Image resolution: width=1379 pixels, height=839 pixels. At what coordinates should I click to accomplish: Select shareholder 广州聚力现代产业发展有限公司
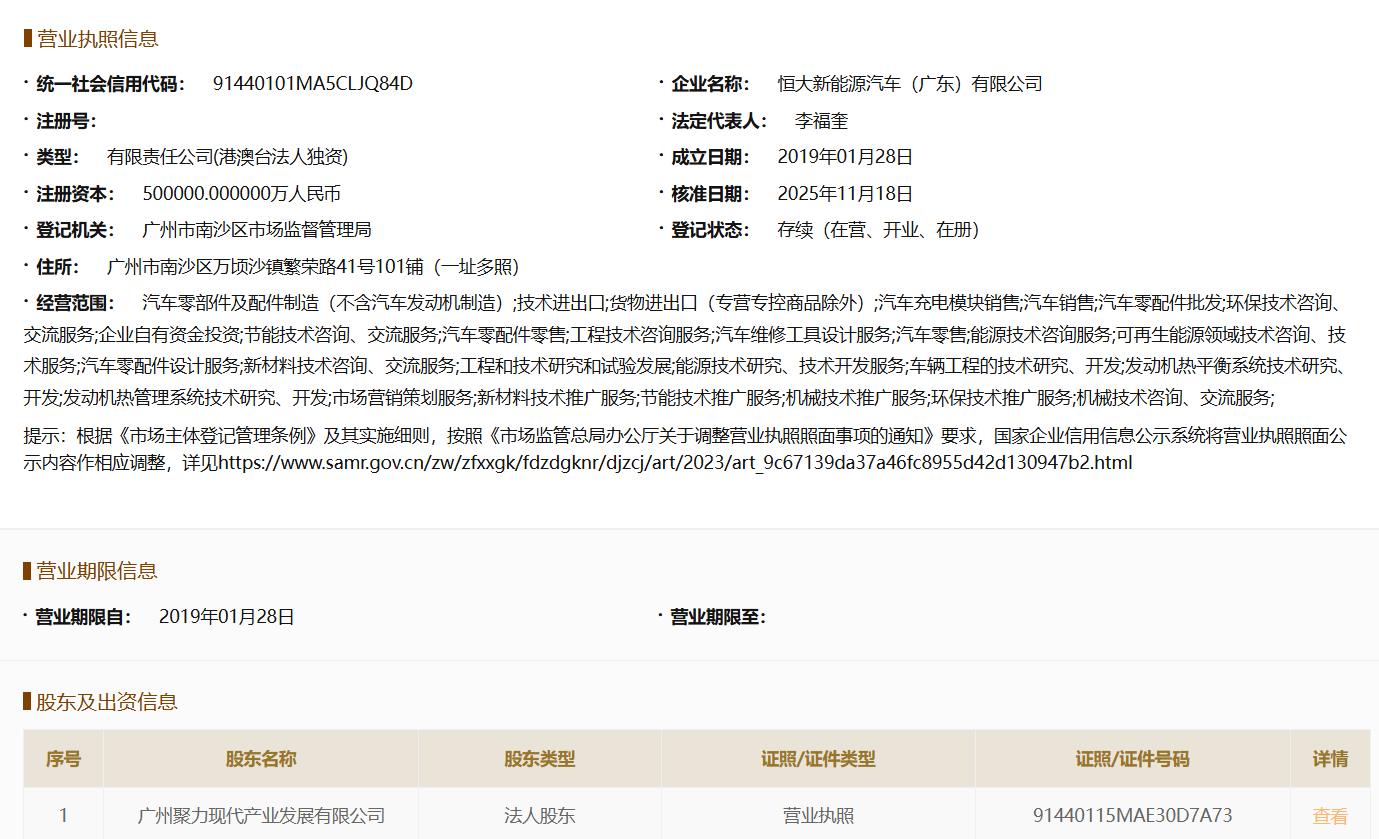[x=261, y=816]
